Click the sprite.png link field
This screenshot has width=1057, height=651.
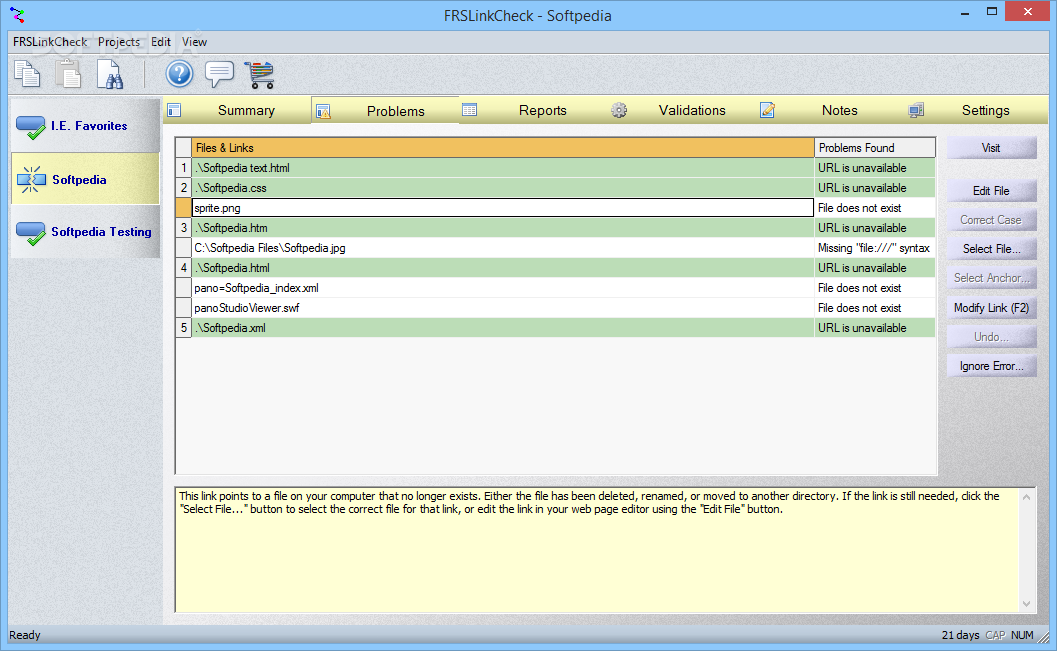click(x=503, y=208)
